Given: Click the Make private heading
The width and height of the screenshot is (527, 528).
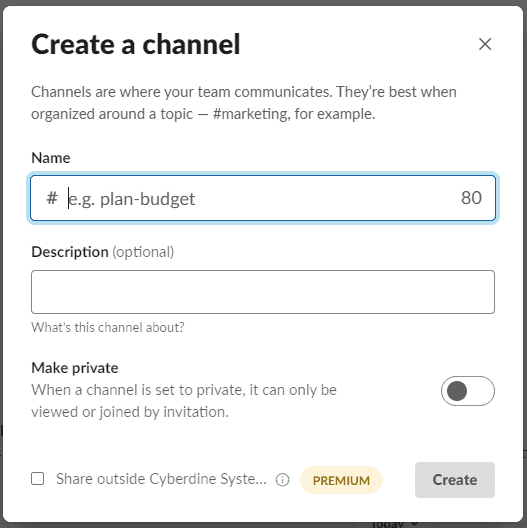Looking at the screenshot, I should click(x=75, y=368).
